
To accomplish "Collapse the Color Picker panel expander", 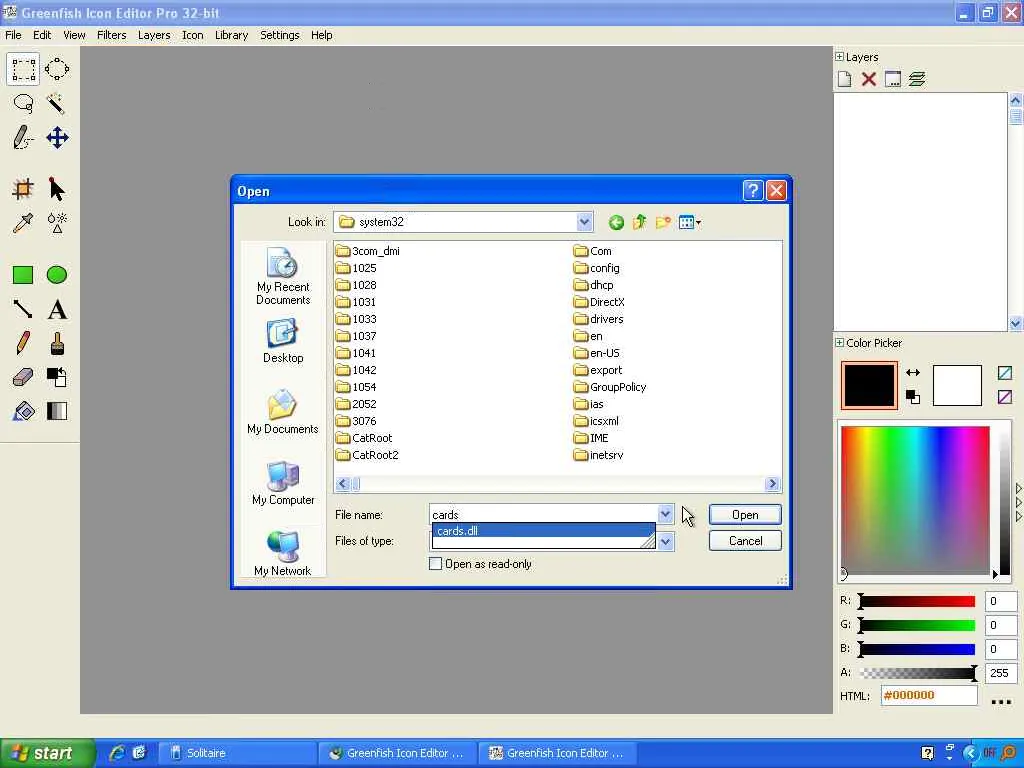I will point(839,342).
